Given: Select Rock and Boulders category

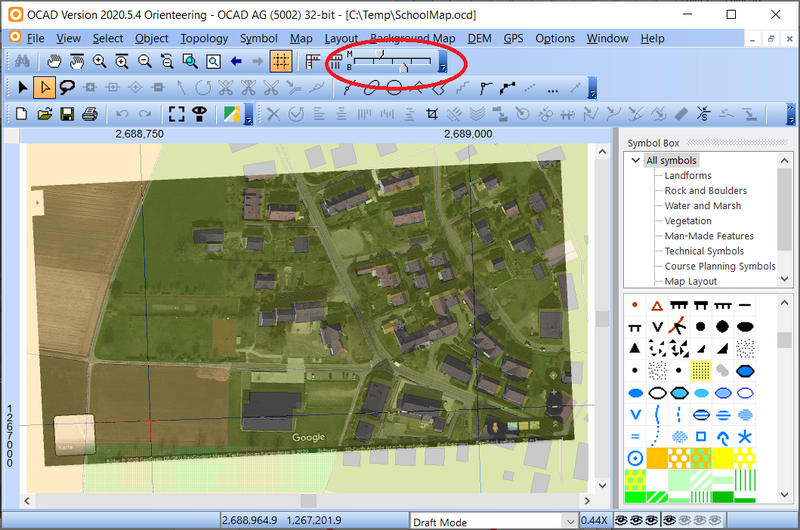Looking at the screenshot, I should 706,191.
